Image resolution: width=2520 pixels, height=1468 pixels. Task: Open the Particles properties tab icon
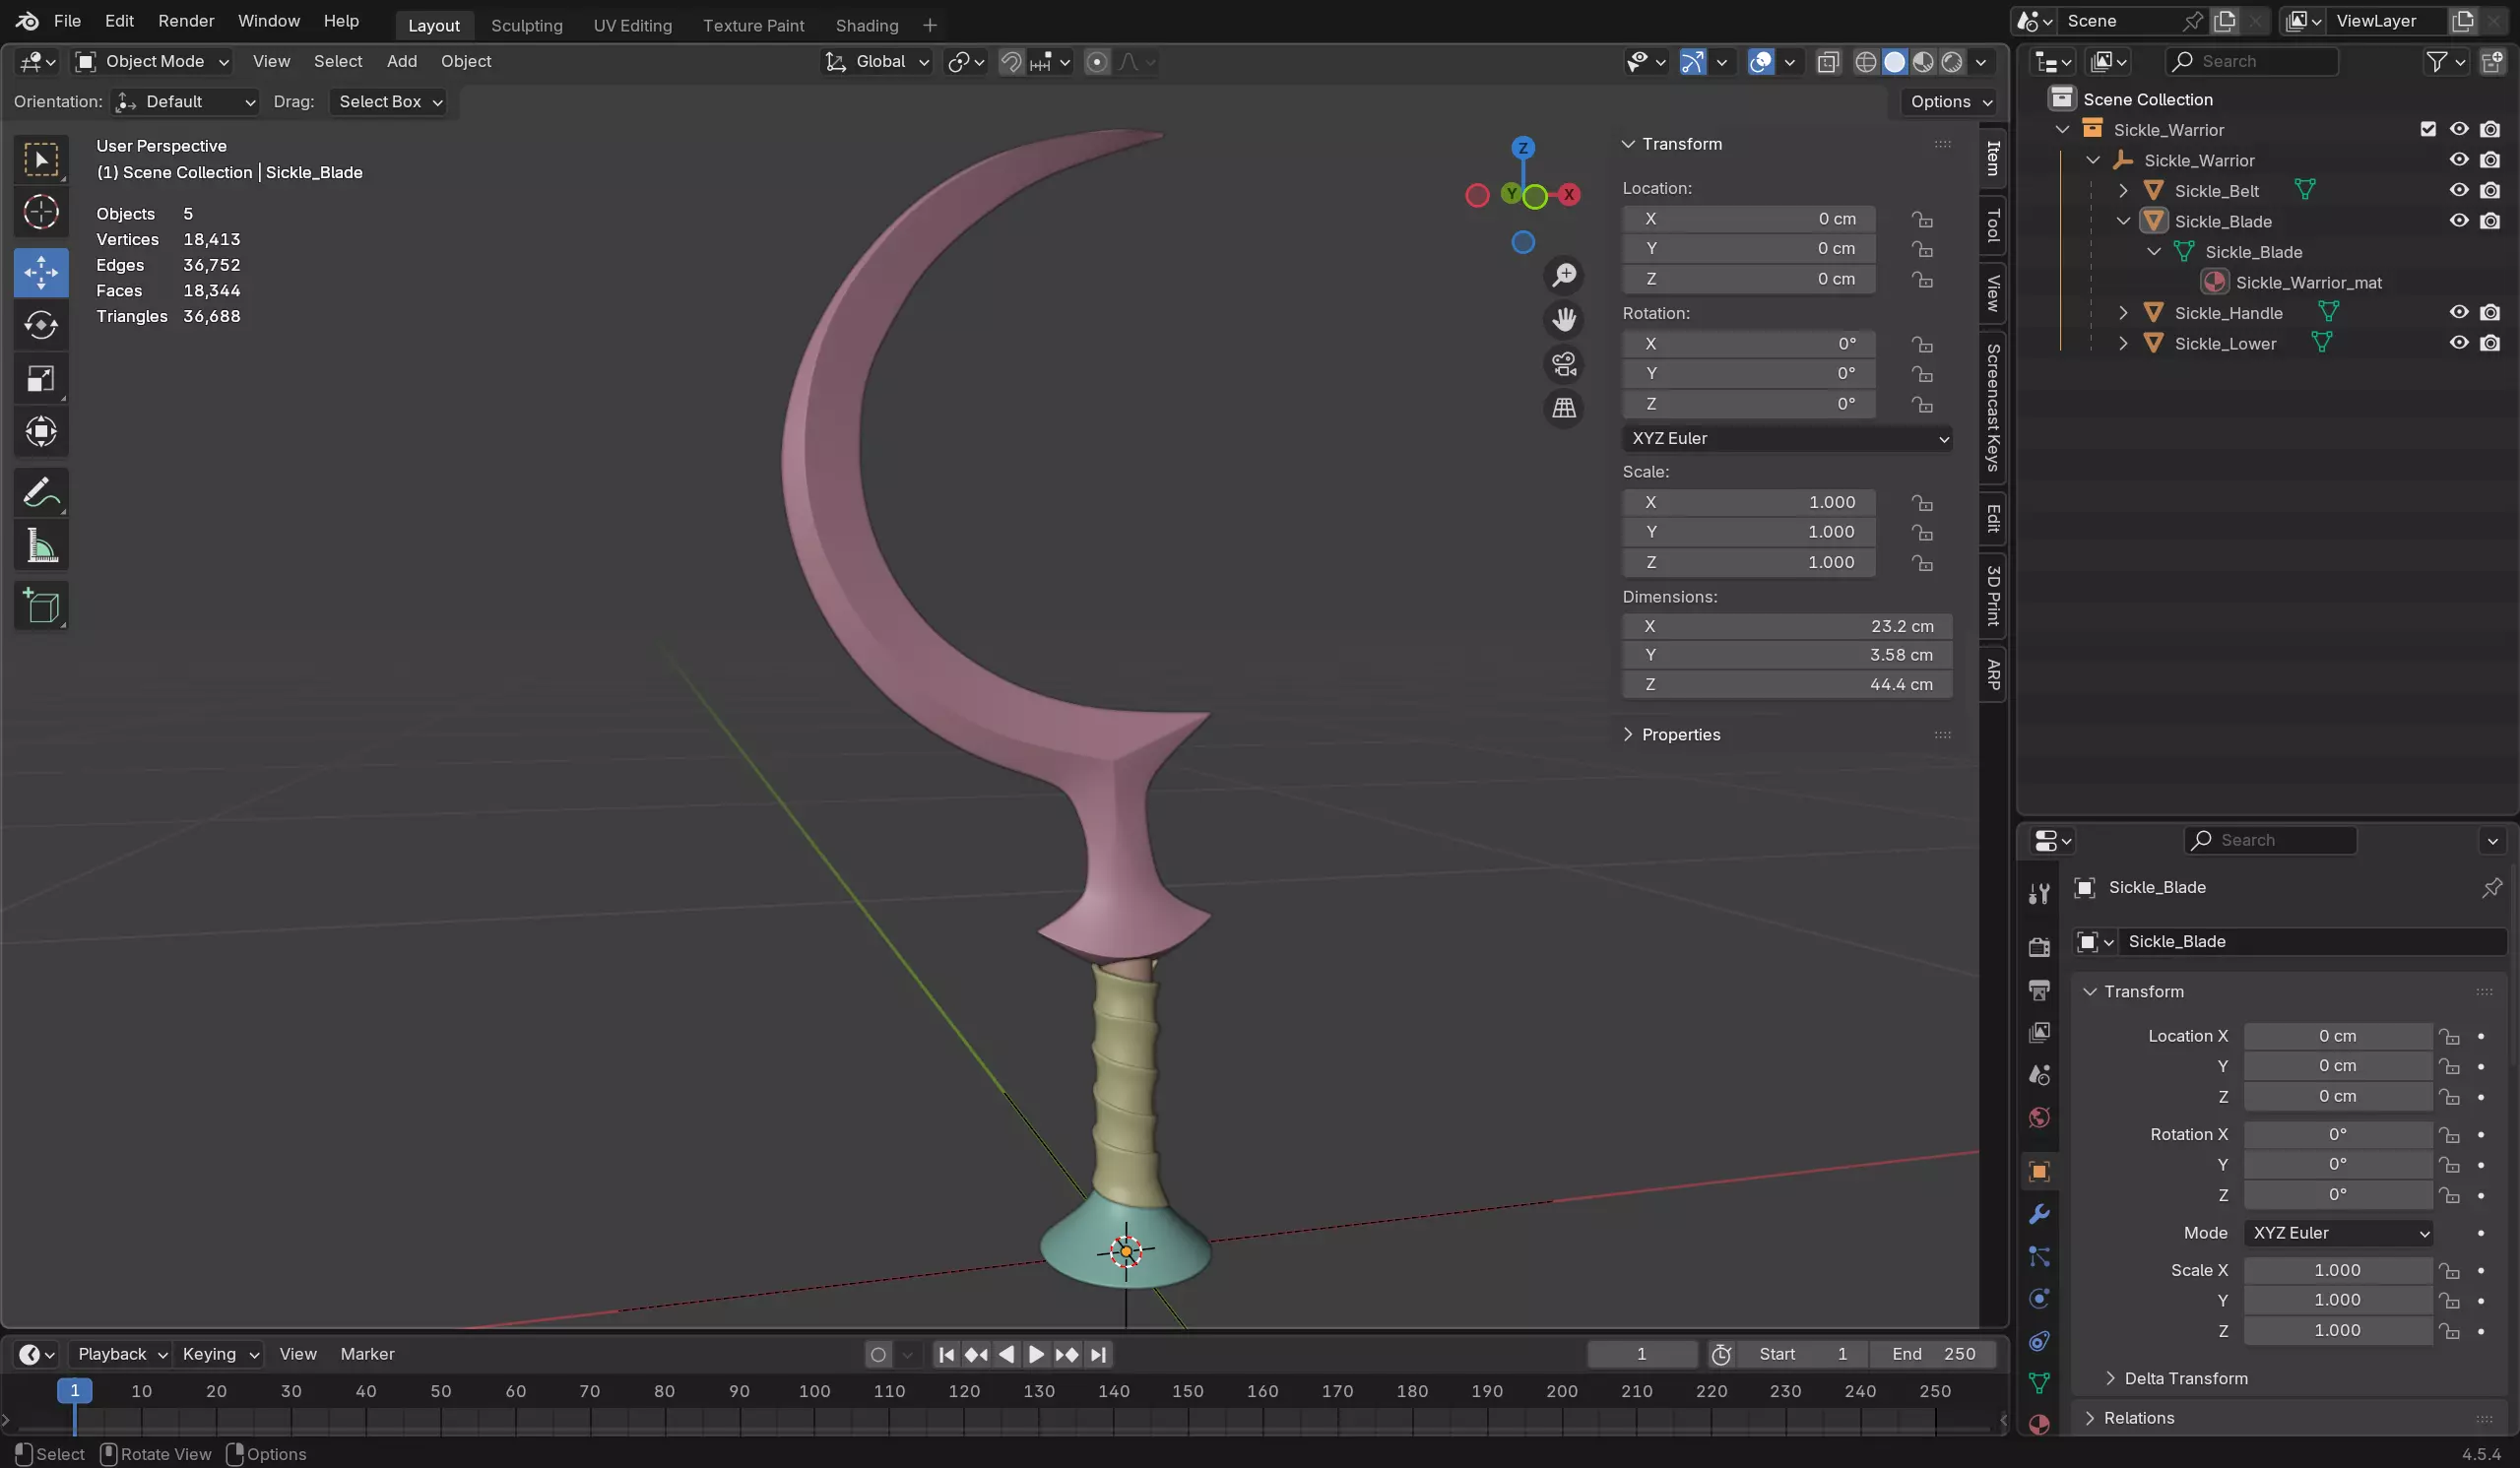coord(2039,1257)
